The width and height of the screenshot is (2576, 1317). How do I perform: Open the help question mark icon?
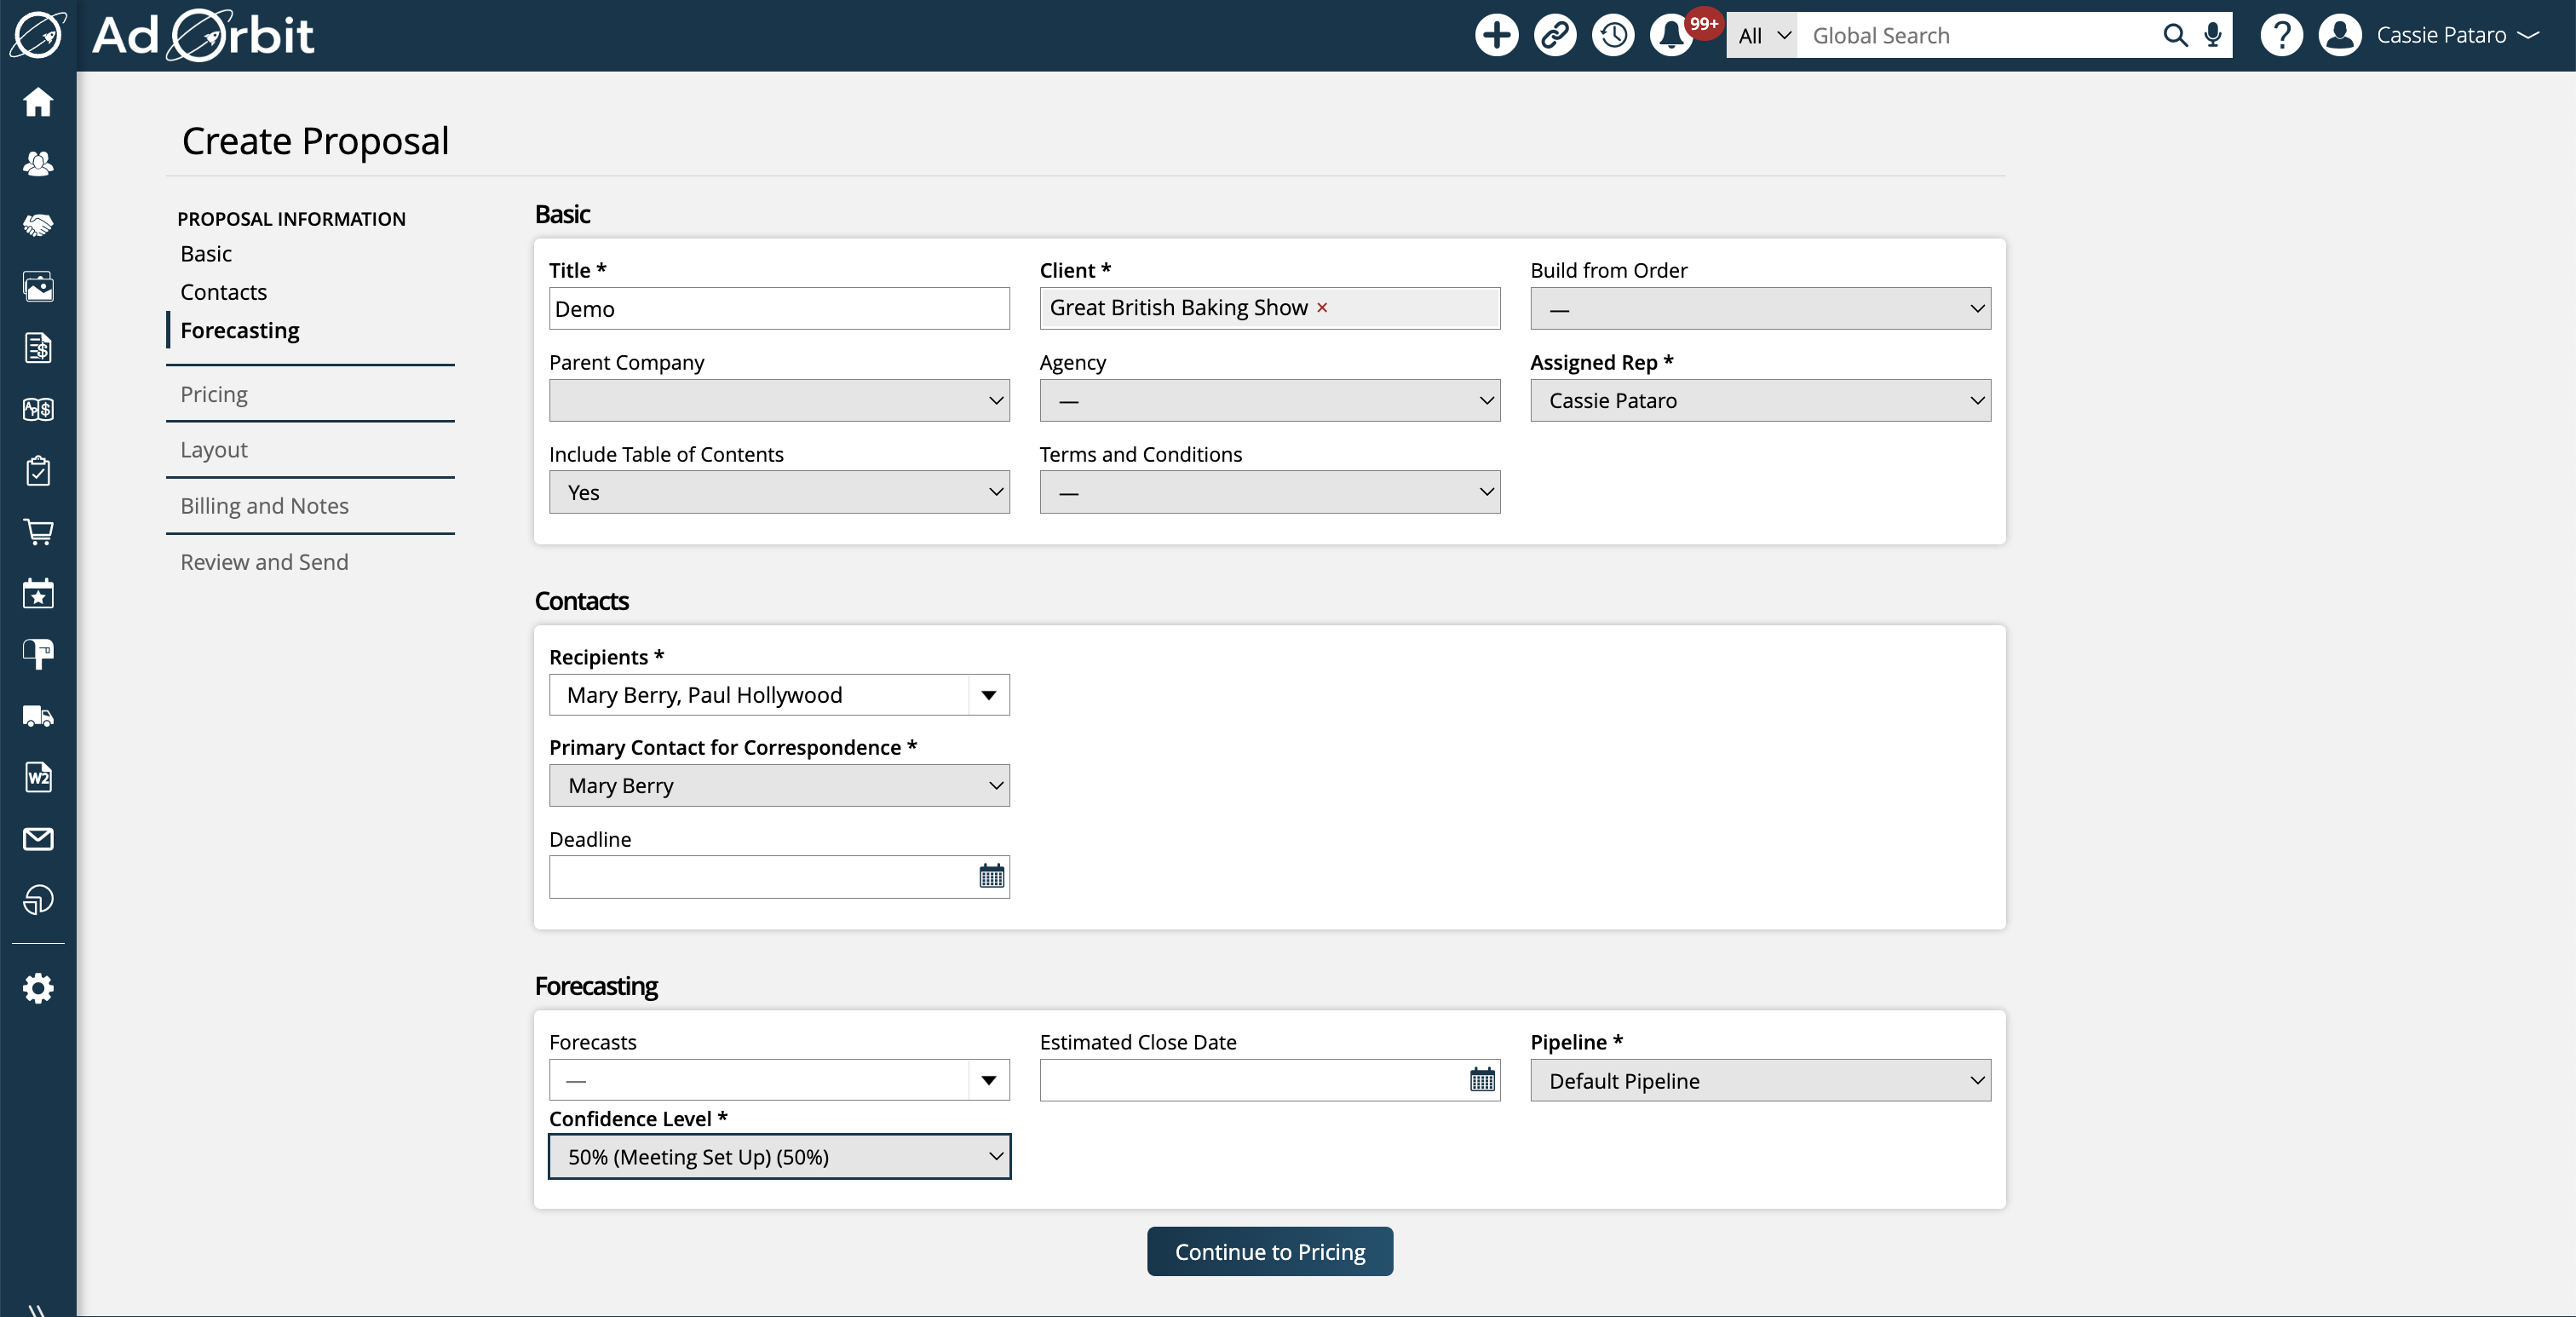[x=2281, y=35]
